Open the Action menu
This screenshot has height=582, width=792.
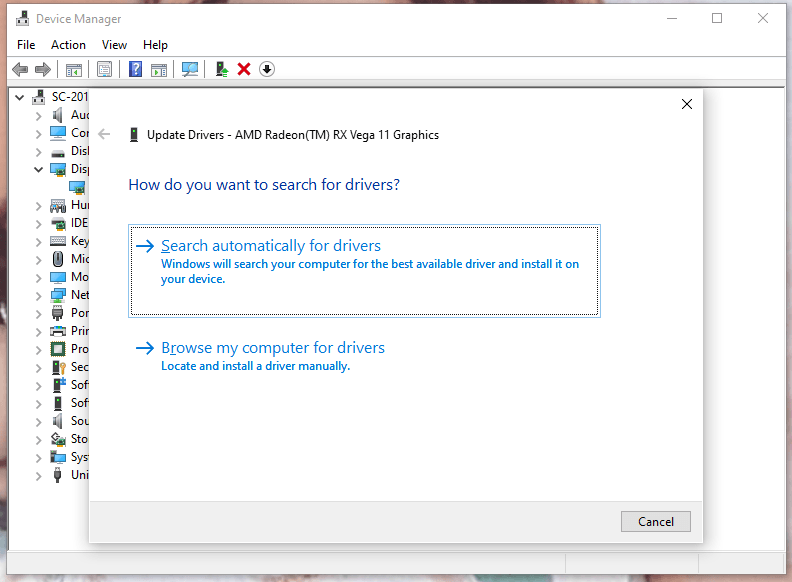tap(68, 45)
